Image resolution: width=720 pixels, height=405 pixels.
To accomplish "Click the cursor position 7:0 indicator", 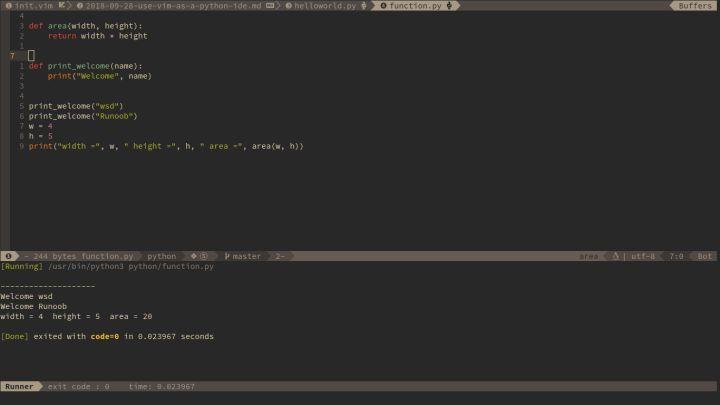I will (x=676, y=256).
